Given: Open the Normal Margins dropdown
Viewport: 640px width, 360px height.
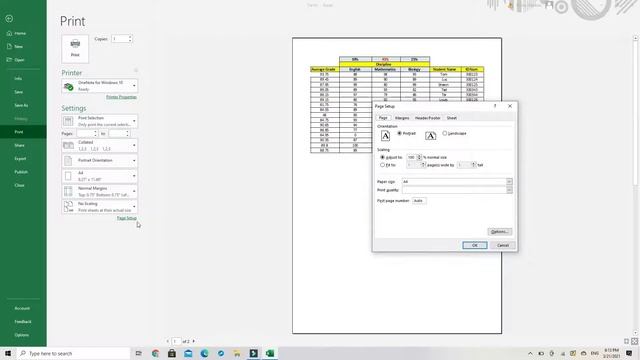Looking at the screenshot, I should (100, 191).
